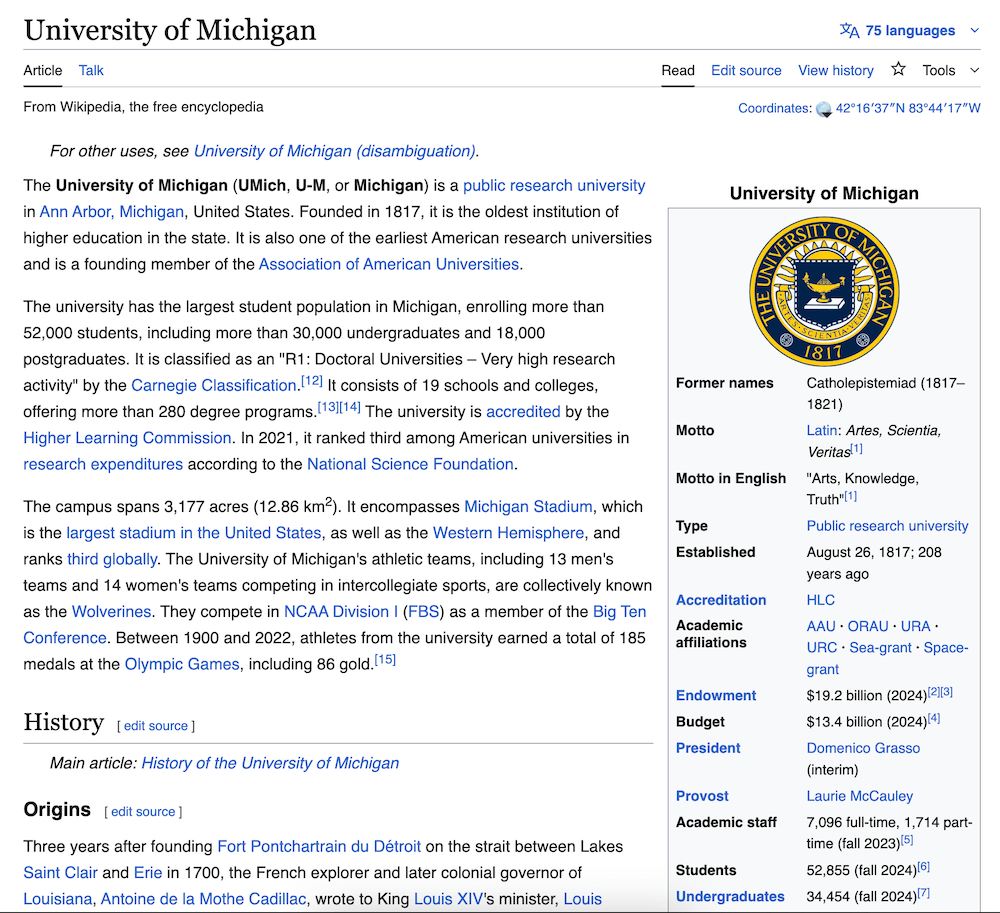Viewport: 1000px width, 913px height.
Task: Open the HLC accreditation link
Action: (820, 600)
